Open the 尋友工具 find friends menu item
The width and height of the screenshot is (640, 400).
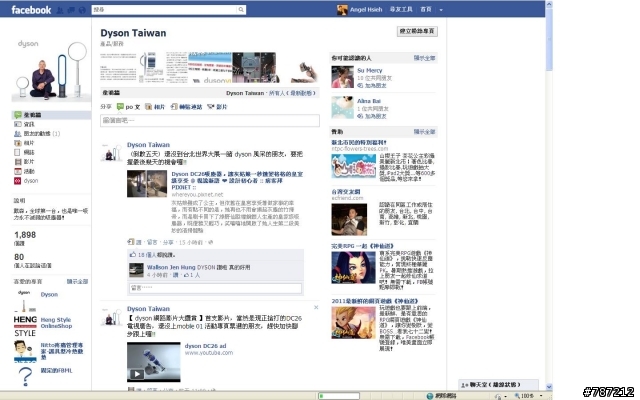[401, 9]
